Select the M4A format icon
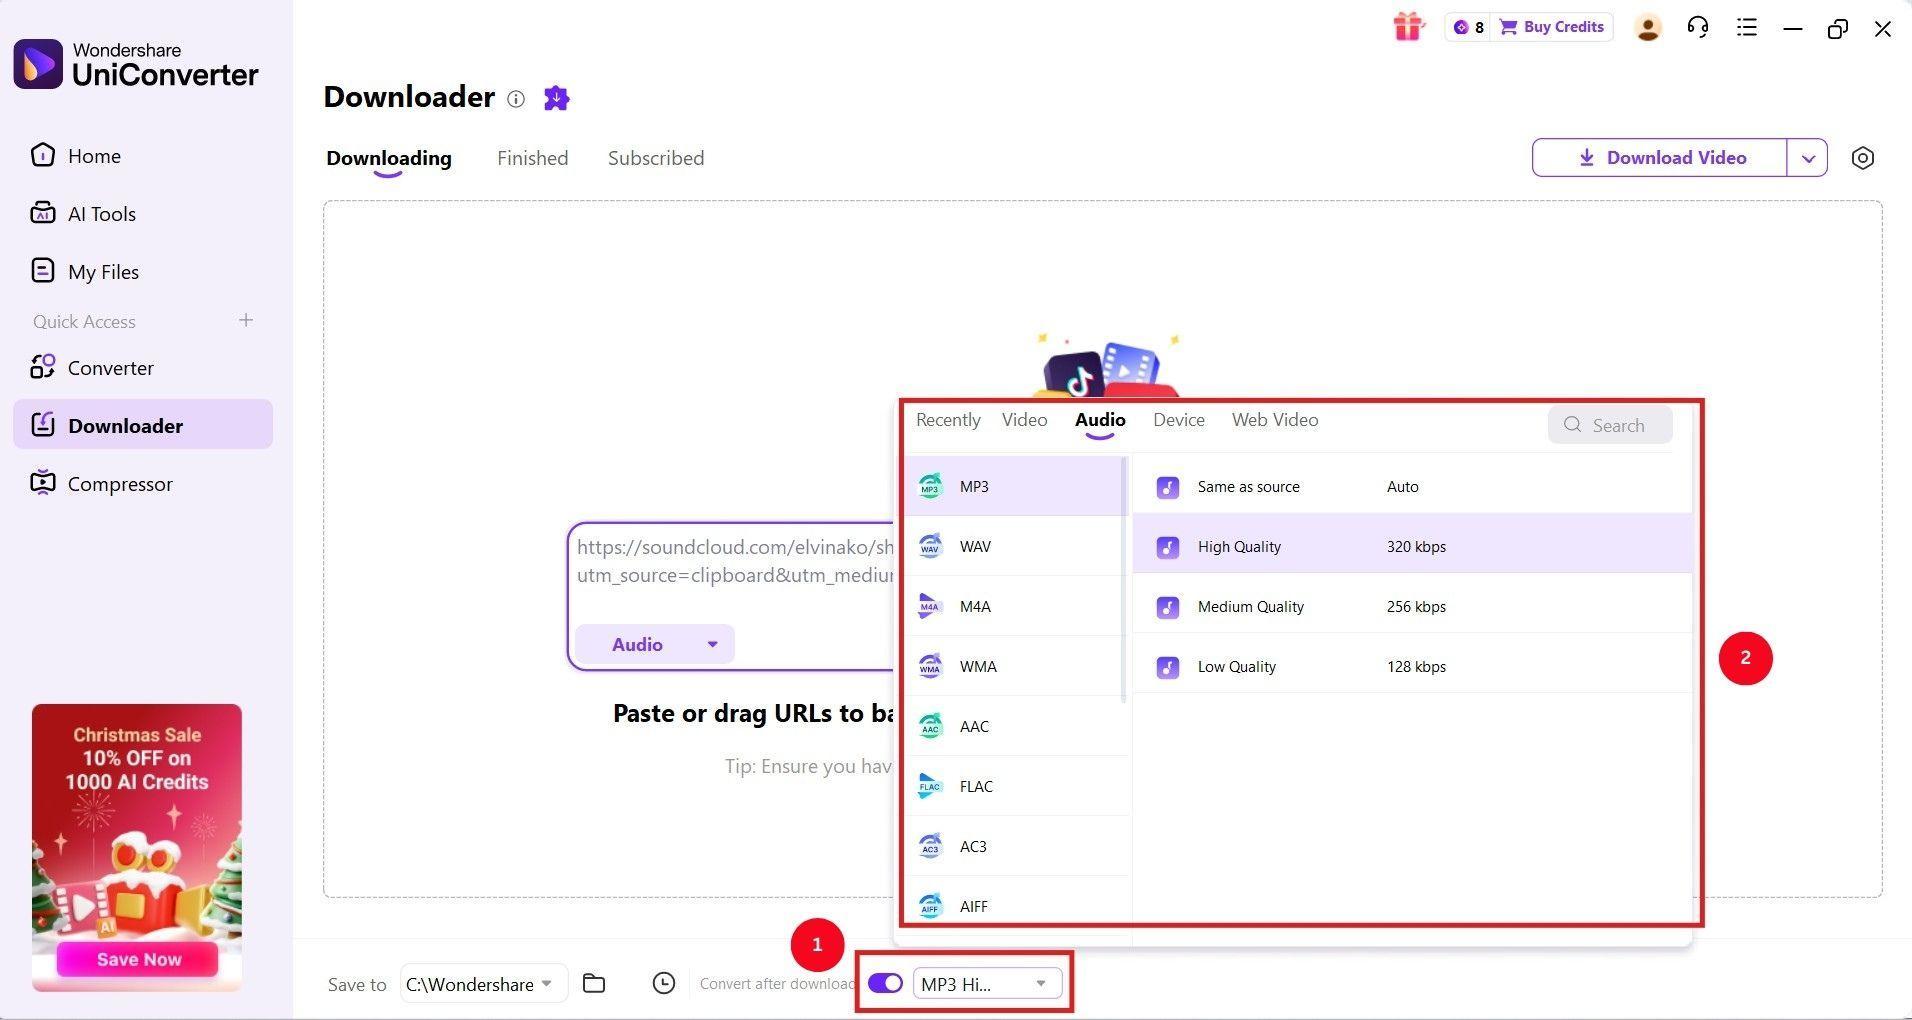The width and height of the screenshot is (1912, 1020). coord(930,606)
